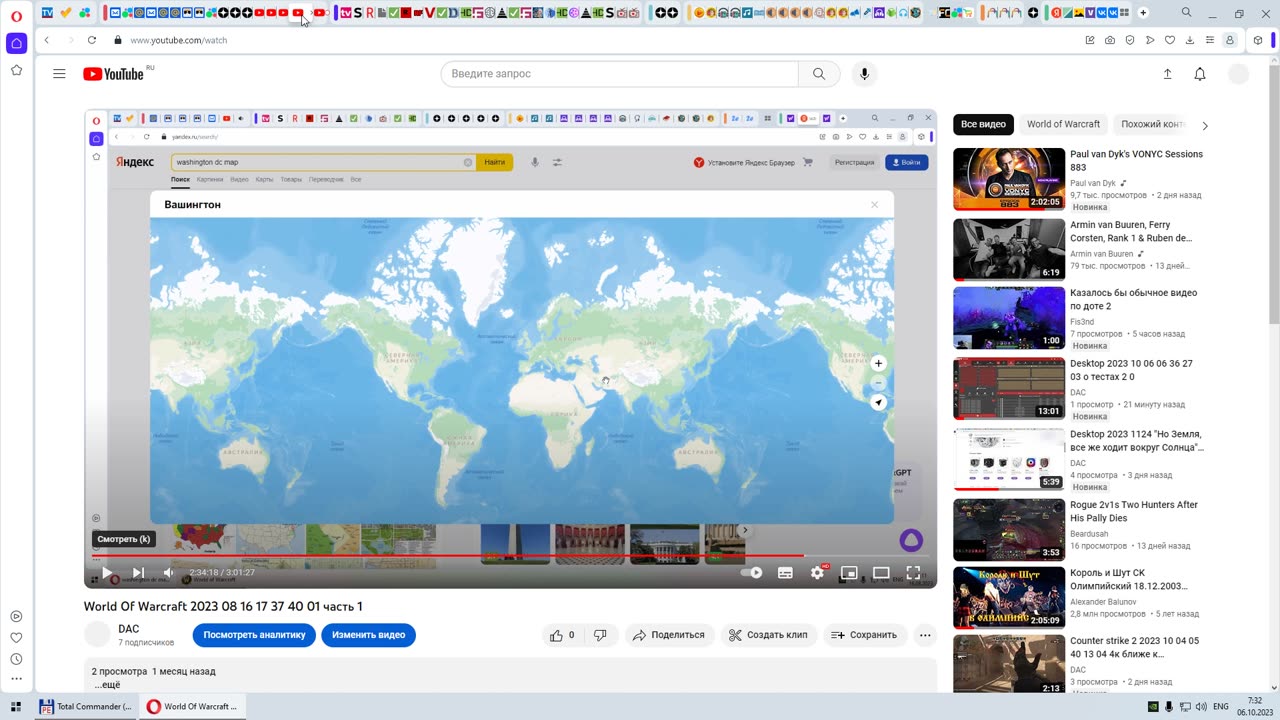Click the Поделиться share button
Viewport: 1280px width, 720px height.
click(x=669, y=635)
